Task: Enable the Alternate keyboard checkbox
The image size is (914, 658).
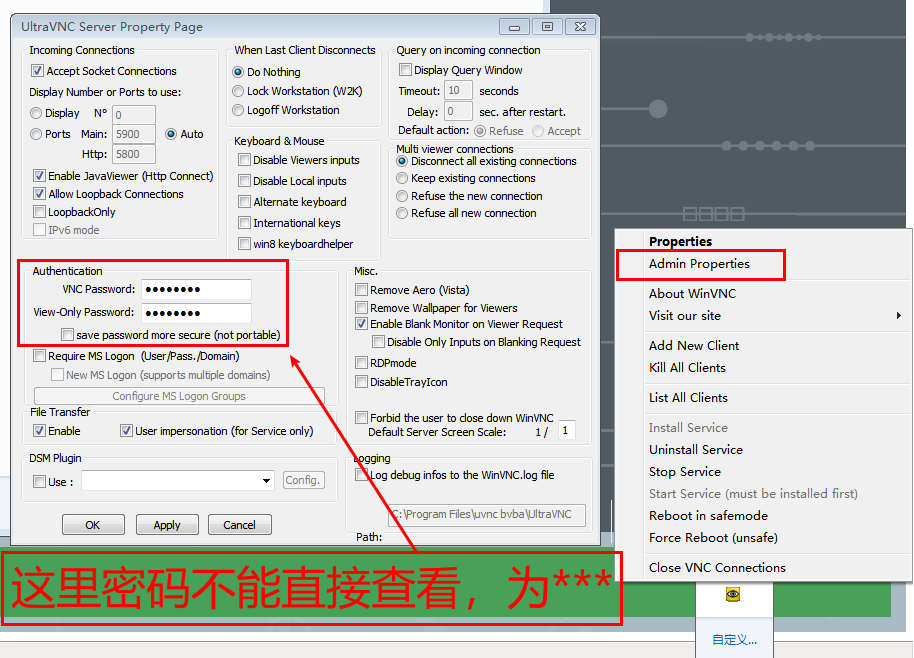Action: point(244,202)
